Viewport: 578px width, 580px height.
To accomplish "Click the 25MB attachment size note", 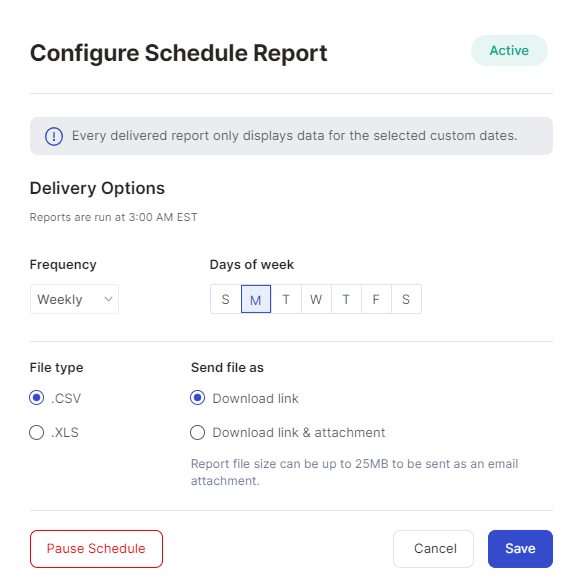I will (354, 472).
